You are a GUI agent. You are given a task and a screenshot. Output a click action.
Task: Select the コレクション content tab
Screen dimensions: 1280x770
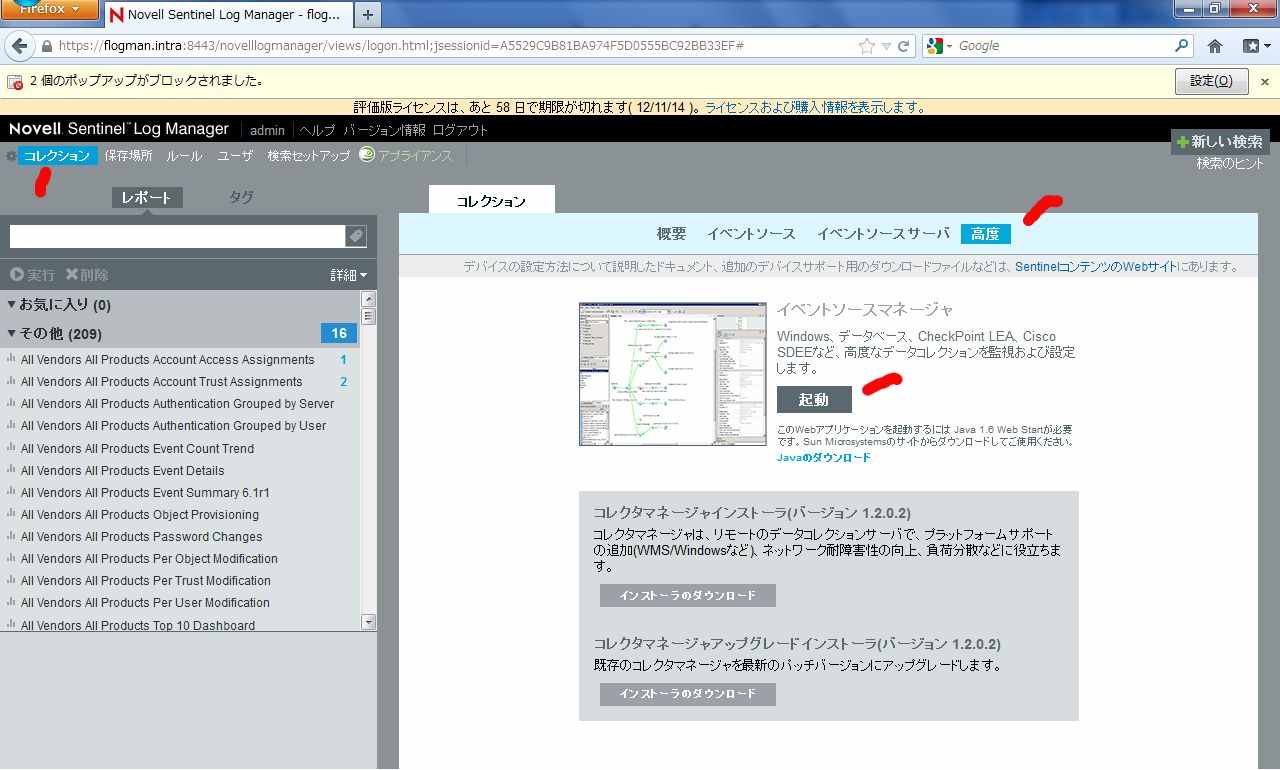491,201
